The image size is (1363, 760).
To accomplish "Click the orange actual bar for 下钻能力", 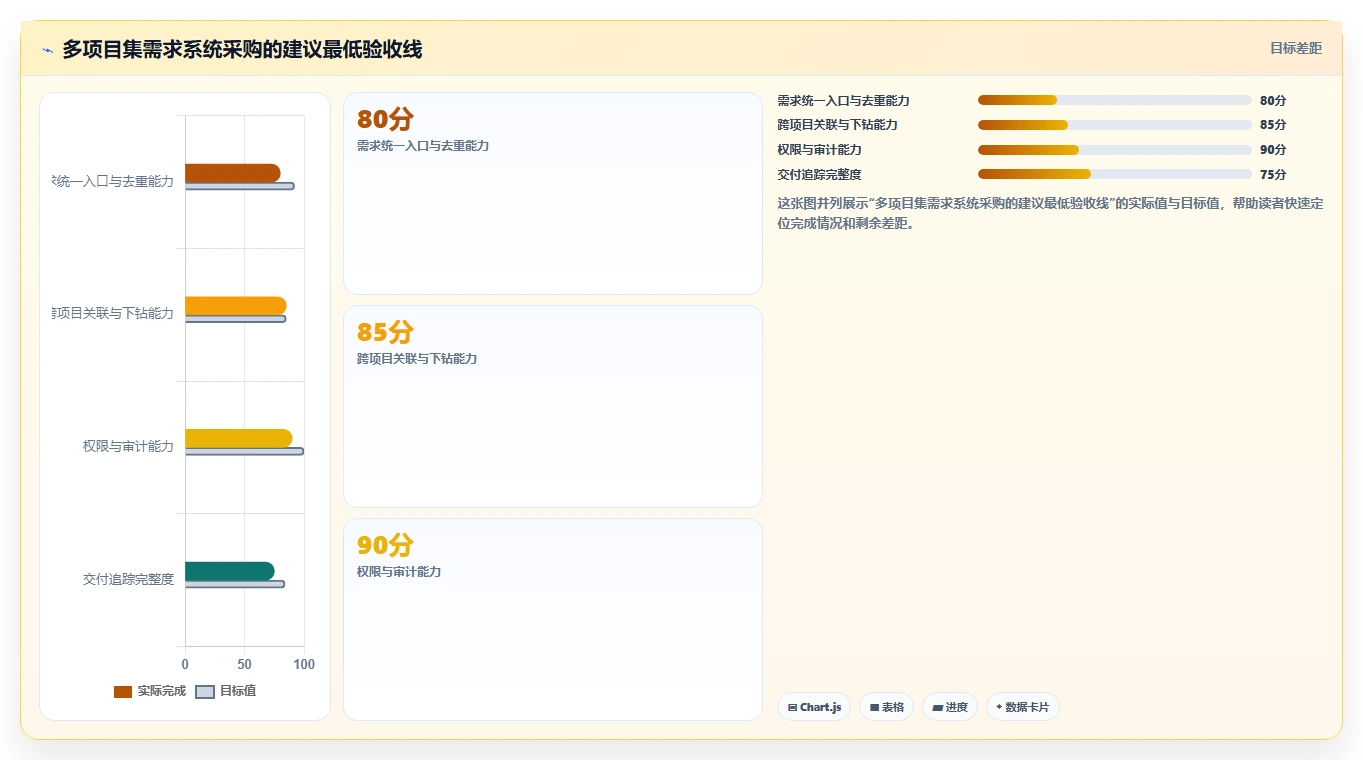I will click(235, 305).
